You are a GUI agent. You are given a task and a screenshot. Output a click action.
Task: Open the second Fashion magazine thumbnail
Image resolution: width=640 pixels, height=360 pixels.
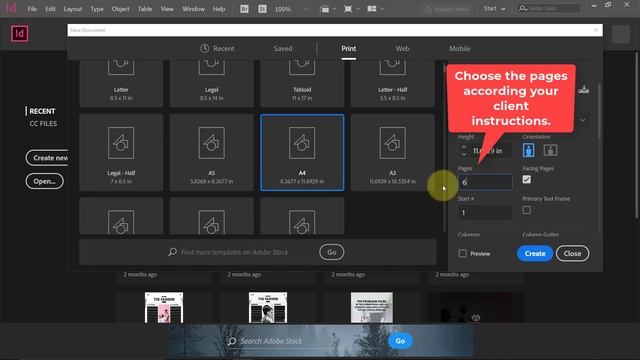pyautogui.click(x=268, y=307)
